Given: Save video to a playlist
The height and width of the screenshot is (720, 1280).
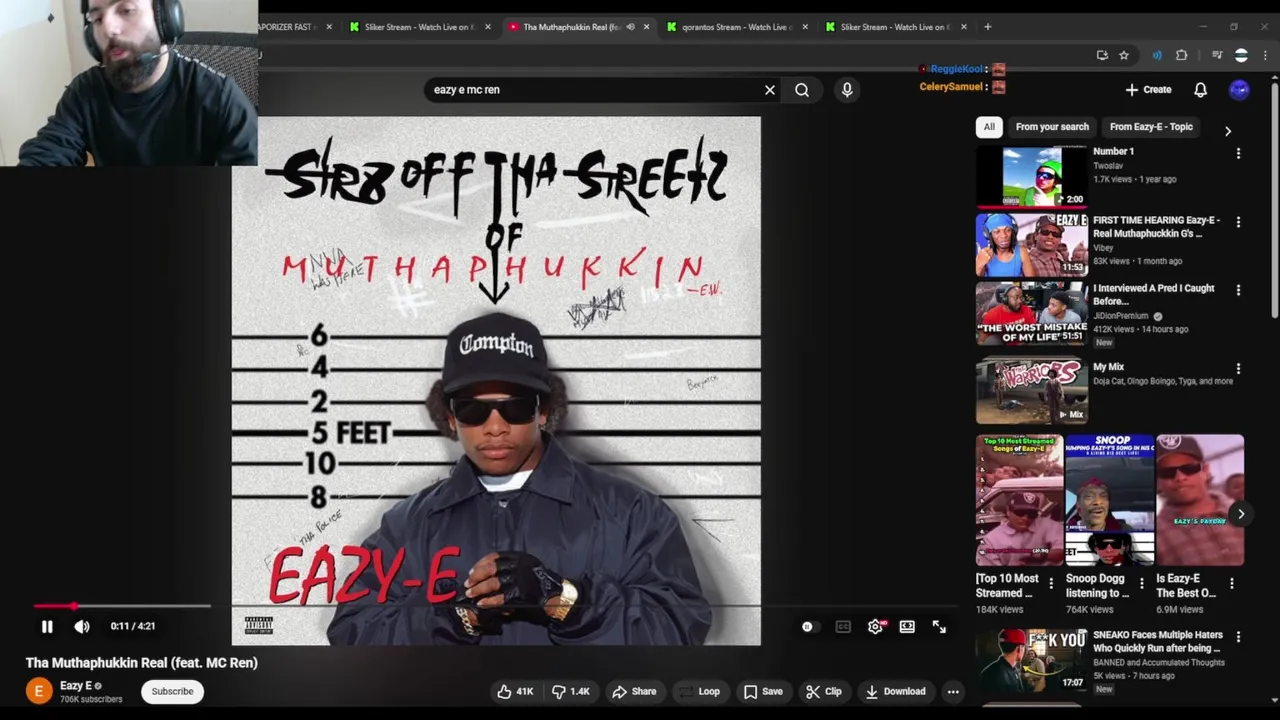Looking at the screenshot, I should (762, 691).
